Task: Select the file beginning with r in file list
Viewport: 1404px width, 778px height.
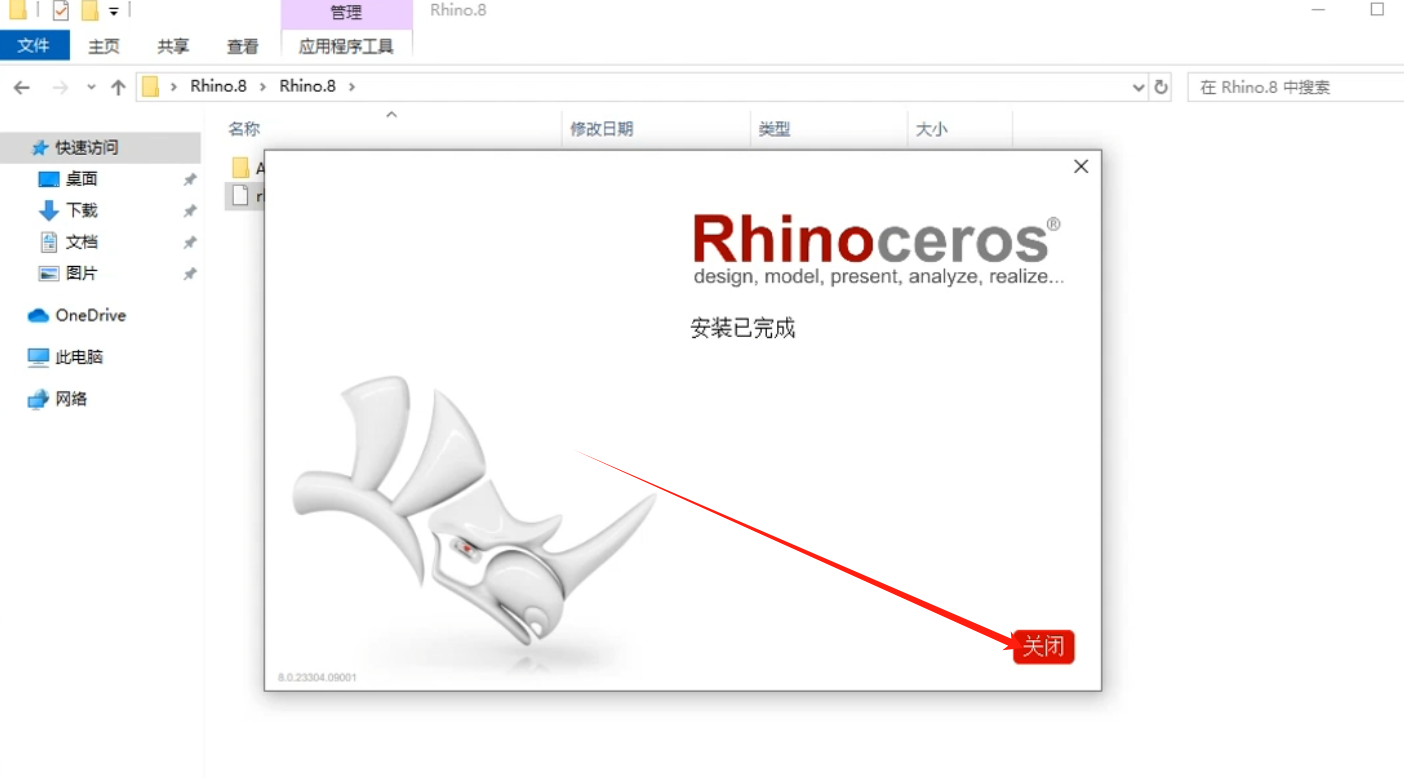Action: pos(246,196)
